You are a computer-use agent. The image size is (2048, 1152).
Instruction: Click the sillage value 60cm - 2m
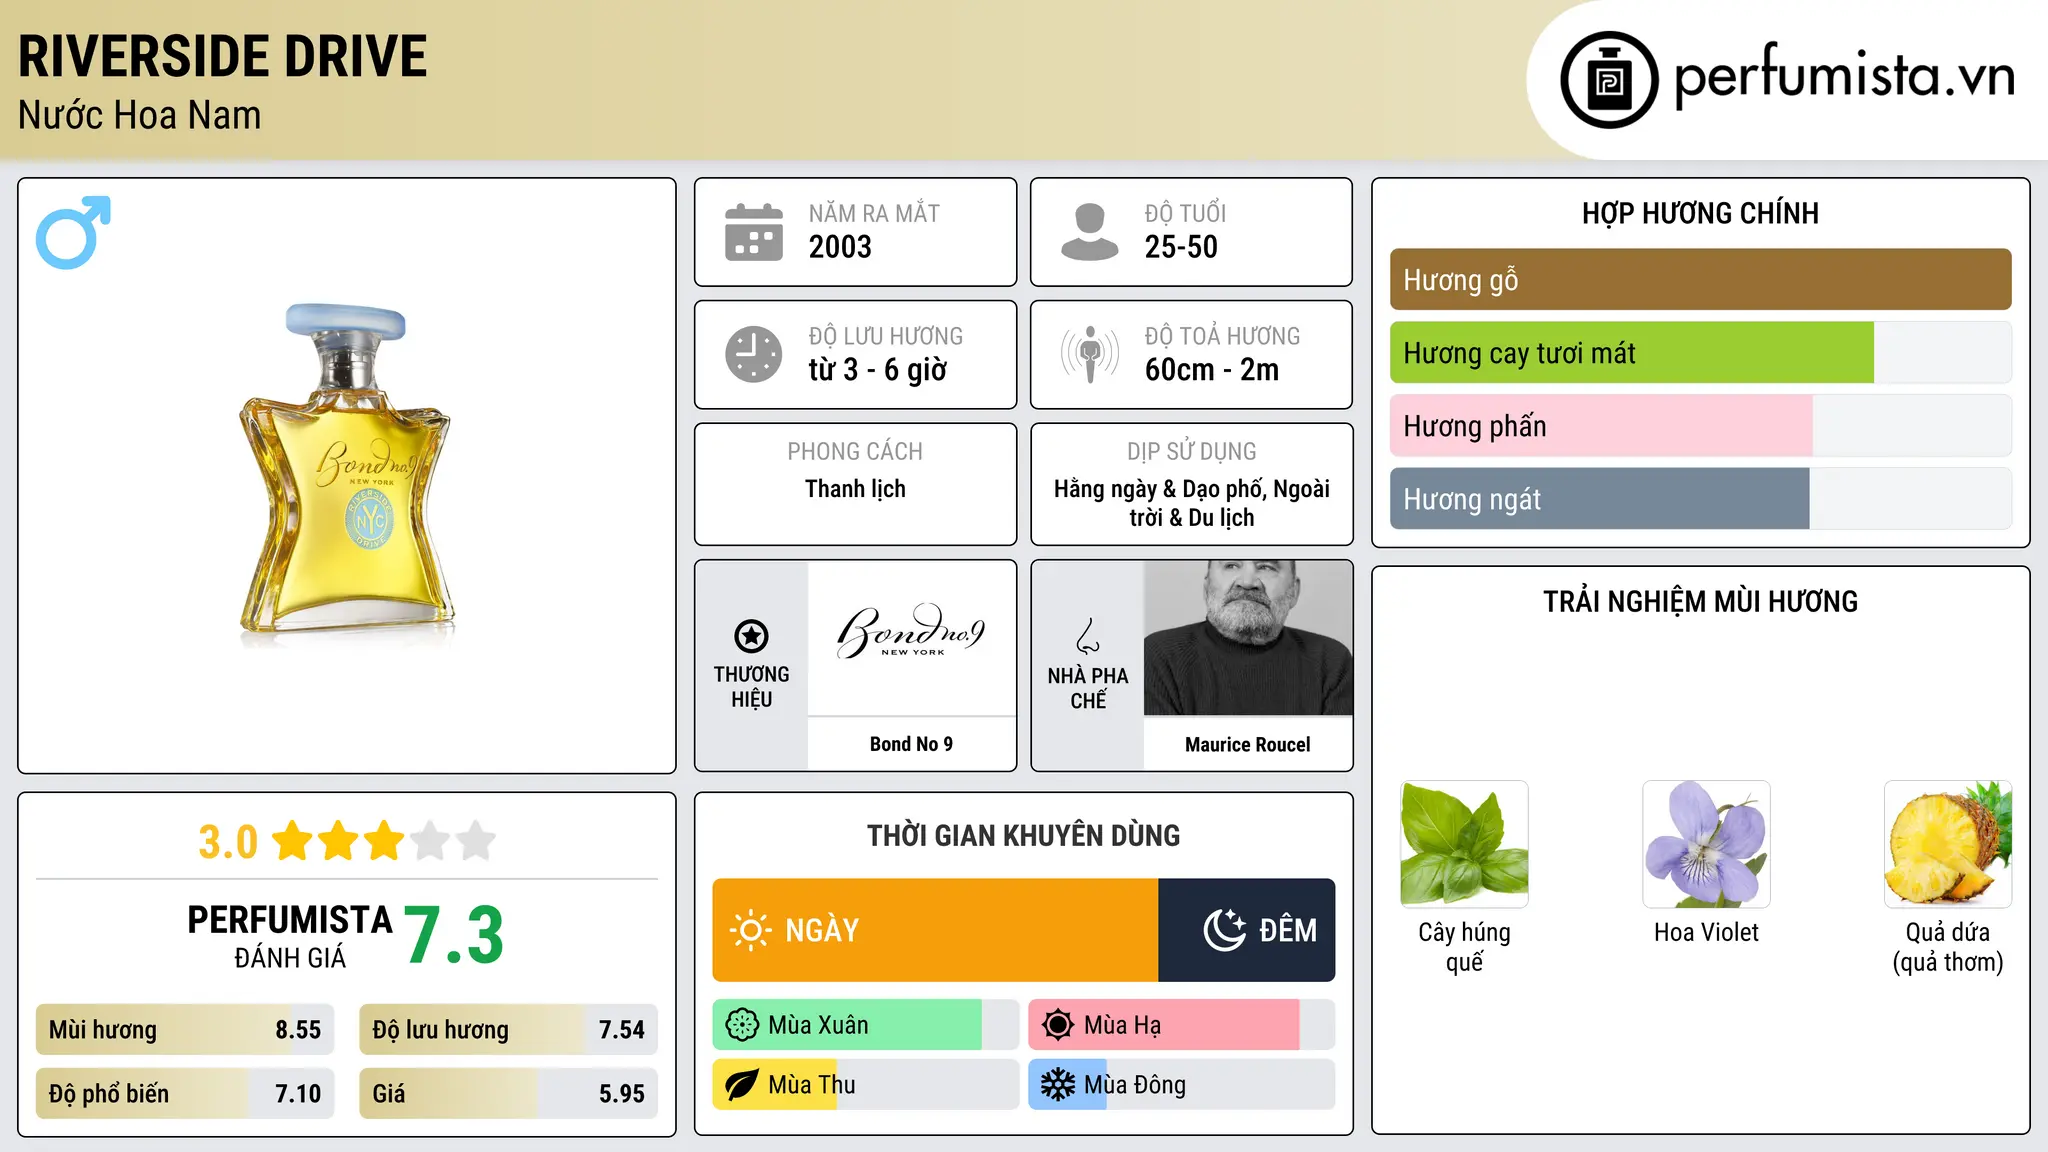click(x=1212, y=370)
